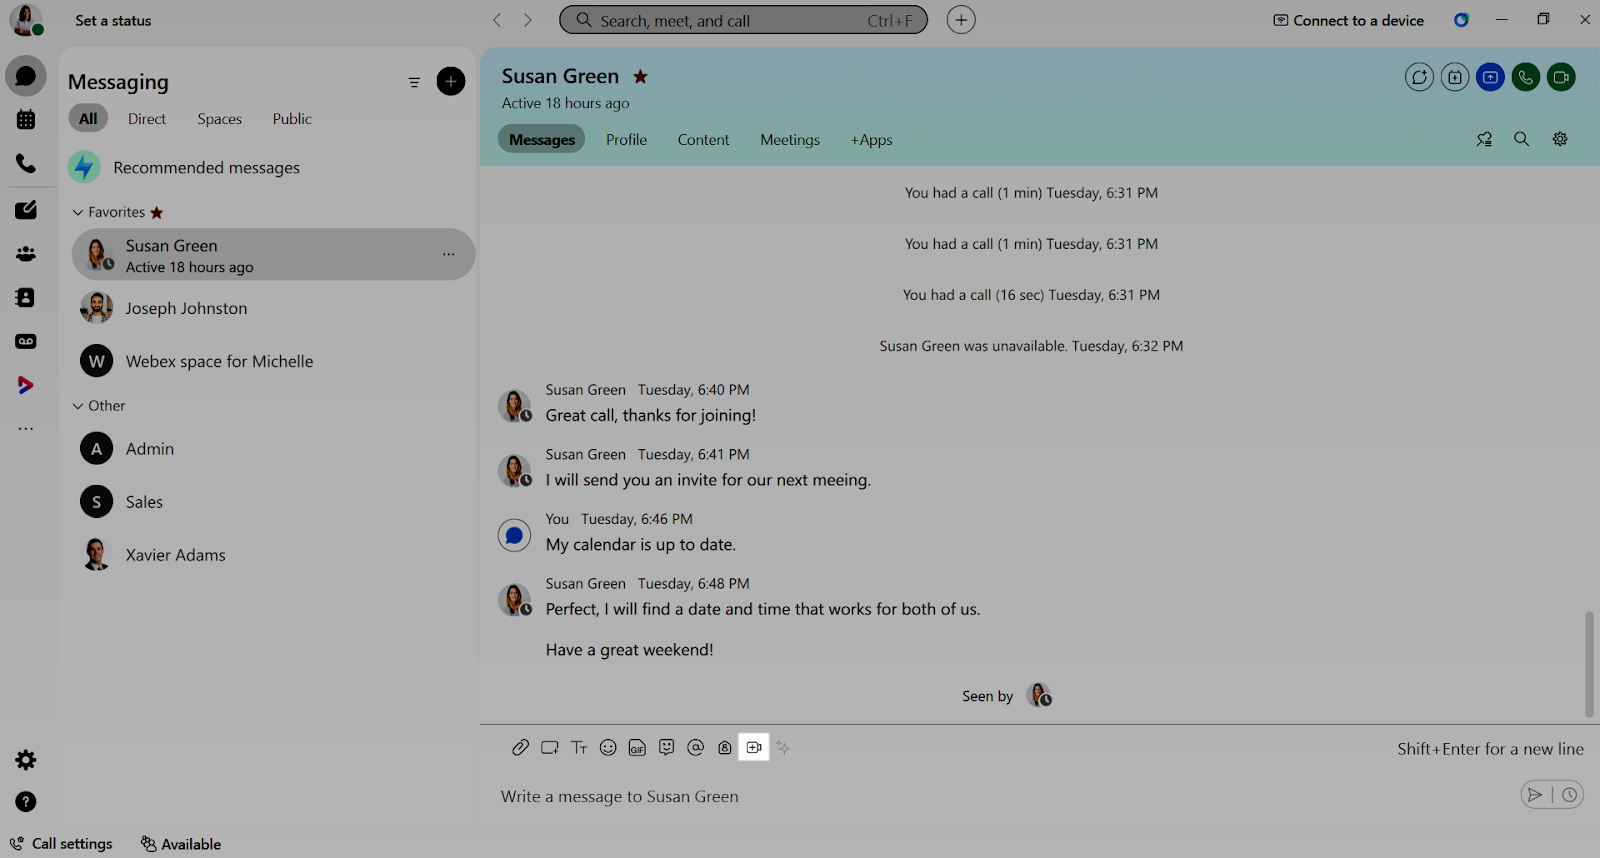
Task: Select the Direct filter tab
Action: click(x=147, y=119)
